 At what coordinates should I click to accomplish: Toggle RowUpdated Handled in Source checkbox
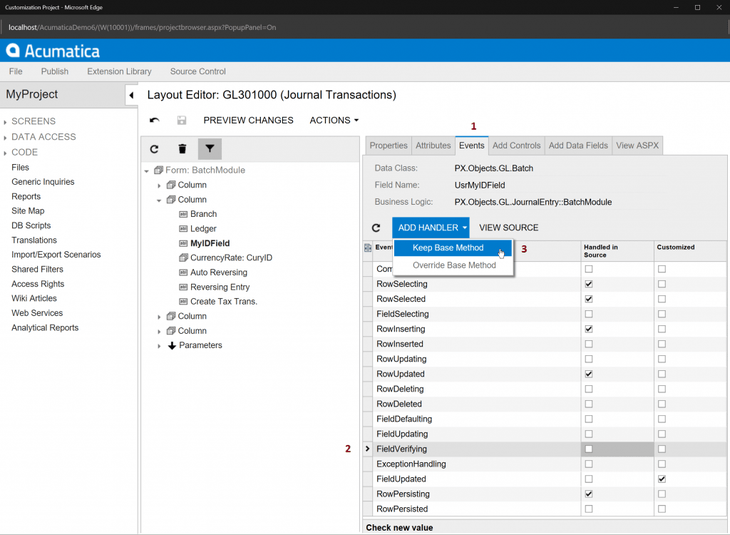tap(588, 374)
